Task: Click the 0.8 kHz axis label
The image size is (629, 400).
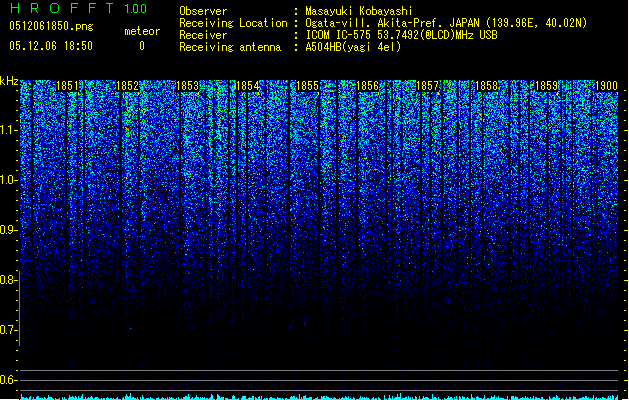Action: [8, 280]
